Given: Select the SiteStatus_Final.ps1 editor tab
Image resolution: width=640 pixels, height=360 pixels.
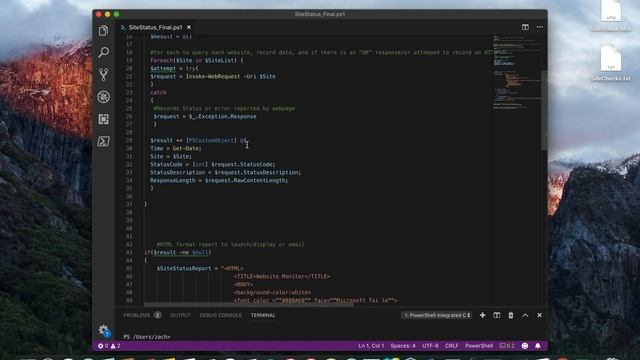Looking at the screenshot, I should tap(155, 27).
